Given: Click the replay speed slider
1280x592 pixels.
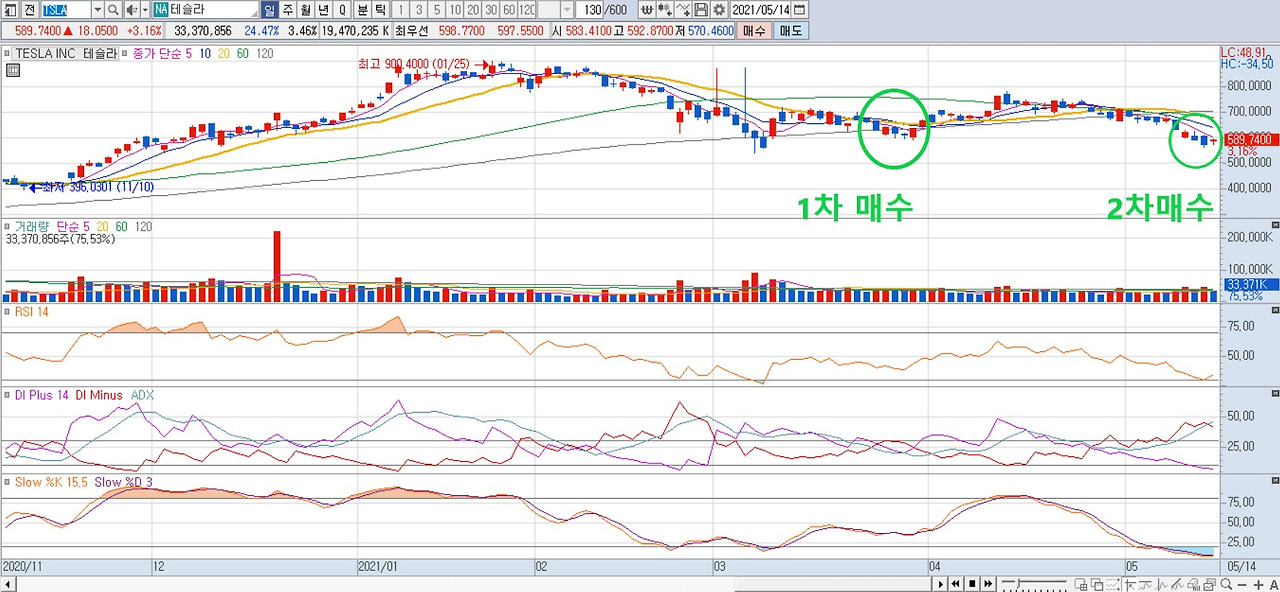Looking at the screenshot, I should pyautogui.click(x=1034, y=584).
